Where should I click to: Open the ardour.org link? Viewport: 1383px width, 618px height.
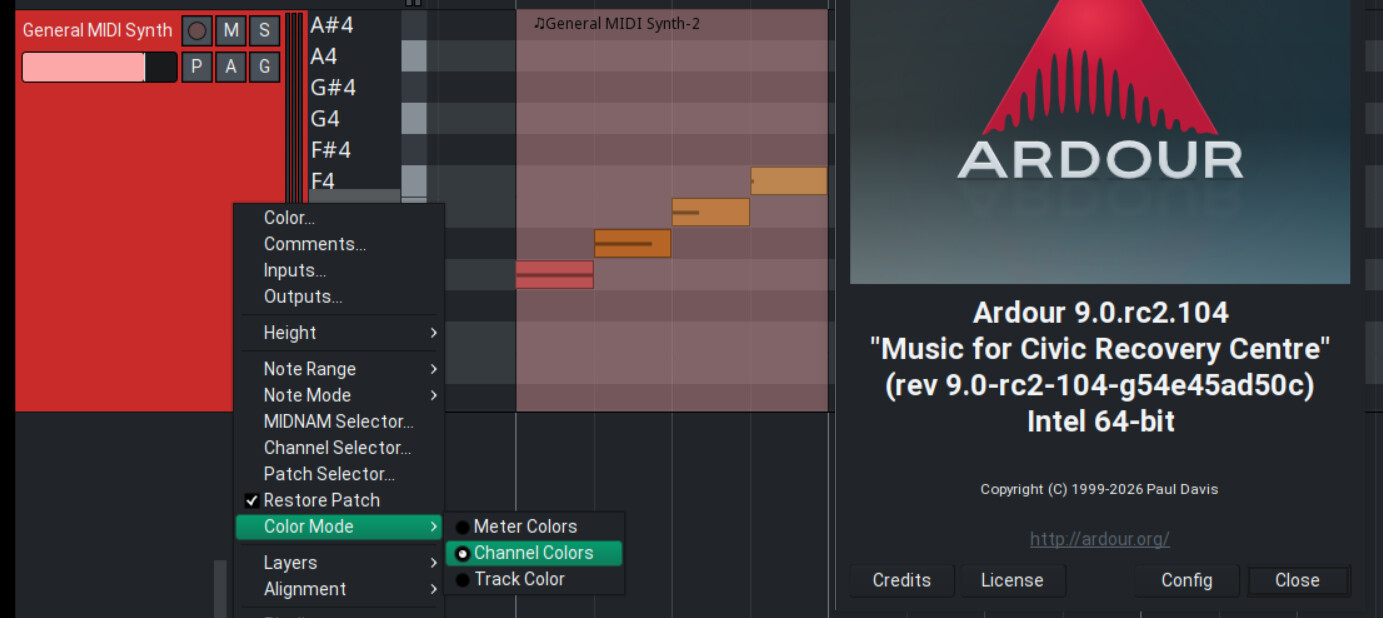click(1099, 539)
